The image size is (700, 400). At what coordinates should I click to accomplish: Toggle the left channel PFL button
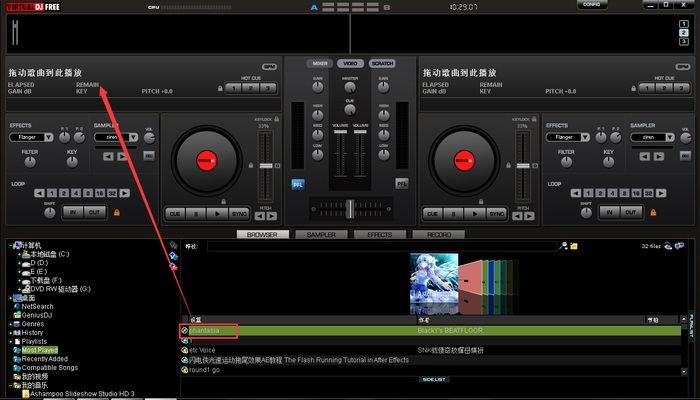click(298, 184)
